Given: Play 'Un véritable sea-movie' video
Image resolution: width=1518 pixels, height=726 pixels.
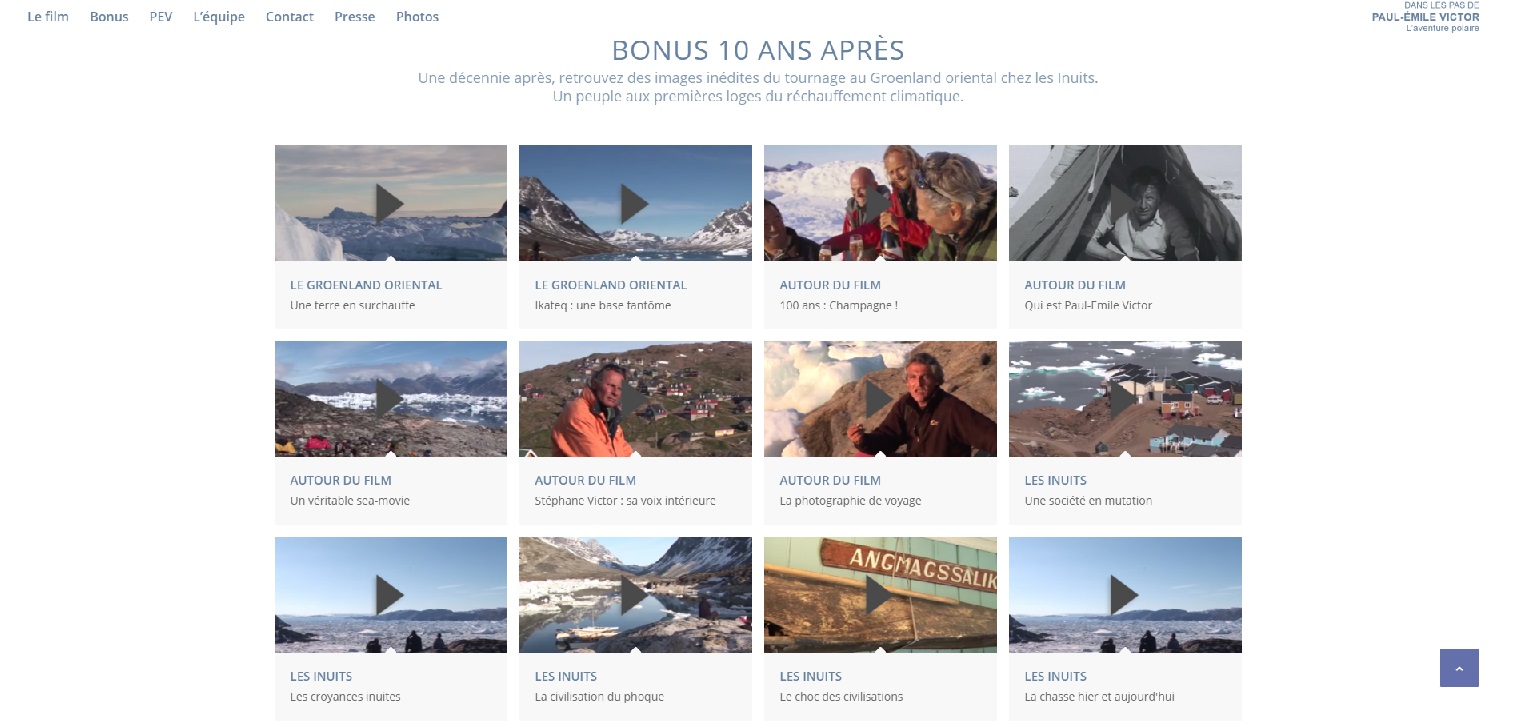Looking at the screenshot, I should pyautogui.click(x=390, y=400).
